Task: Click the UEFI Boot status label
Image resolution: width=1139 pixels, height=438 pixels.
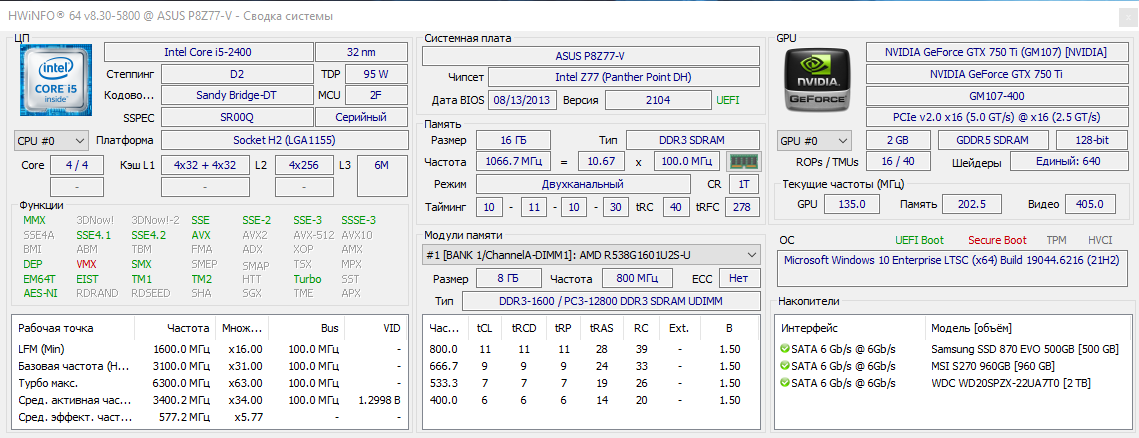Action: (920, 240)
